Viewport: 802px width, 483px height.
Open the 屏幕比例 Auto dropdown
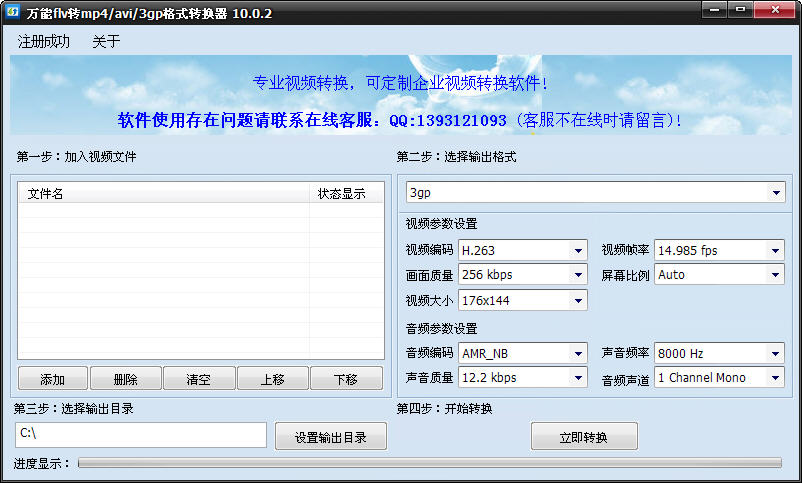[719, 275]
